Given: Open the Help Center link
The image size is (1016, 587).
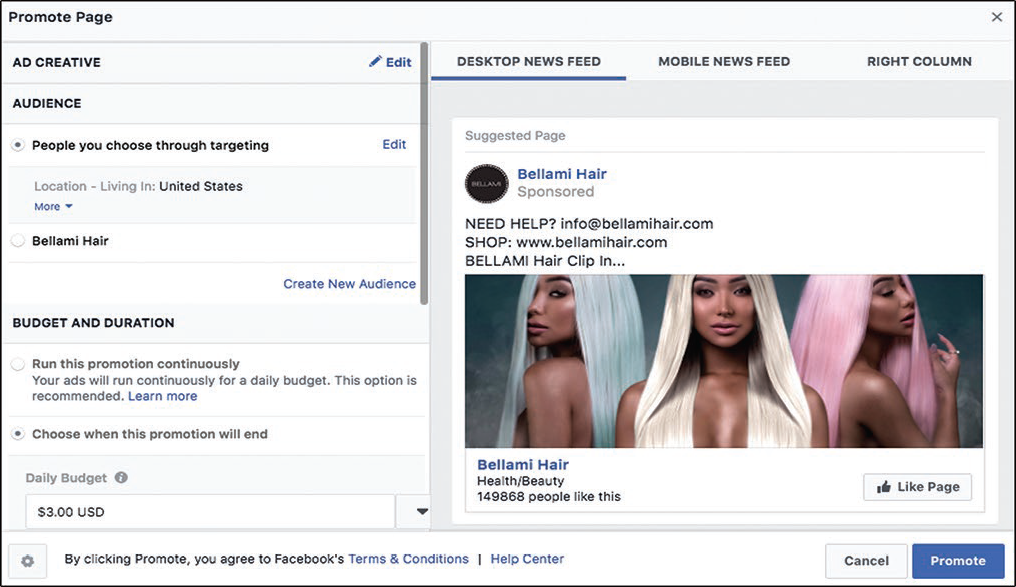Looking at the screenshot, I should (527, 558).
